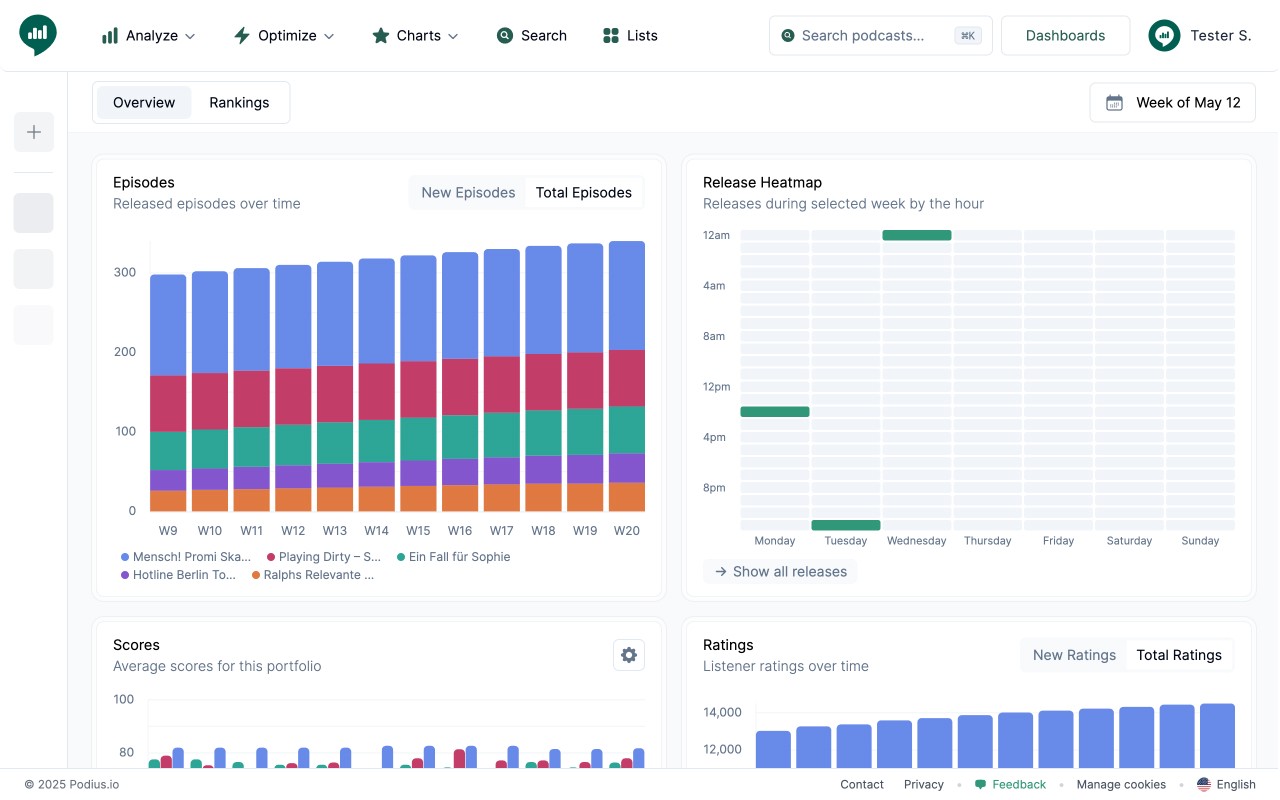Open the Tester S. account menu
Viewport: 1280px width, 800px height.
(1200, 35)
